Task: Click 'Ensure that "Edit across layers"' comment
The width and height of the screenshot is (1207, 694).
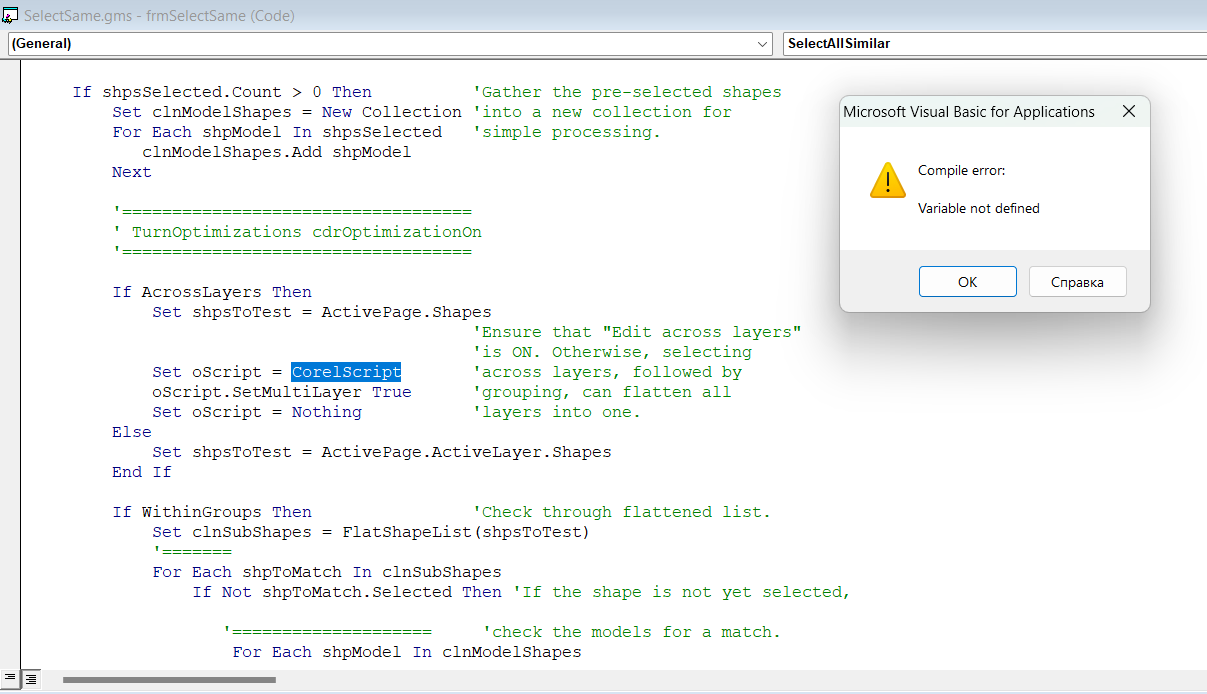Action: pos(637,332)
